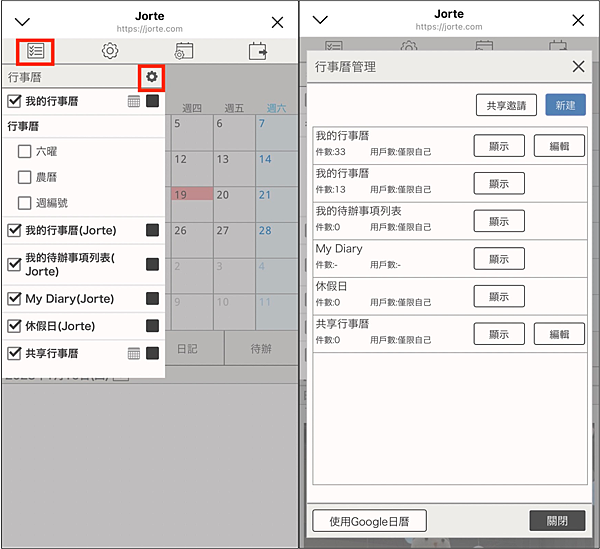Click the 使用Google日曆 button
Screen dimensions: 600x549
coord(369,521)
